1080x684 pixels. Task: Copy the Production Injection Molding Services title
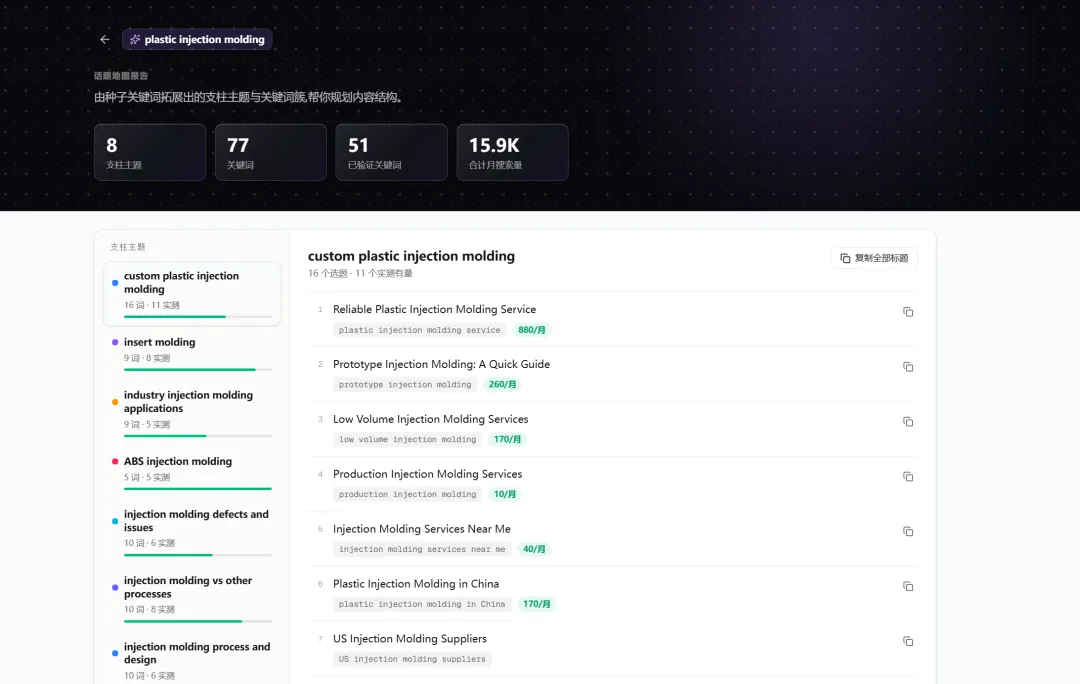(x=908, y=477)
